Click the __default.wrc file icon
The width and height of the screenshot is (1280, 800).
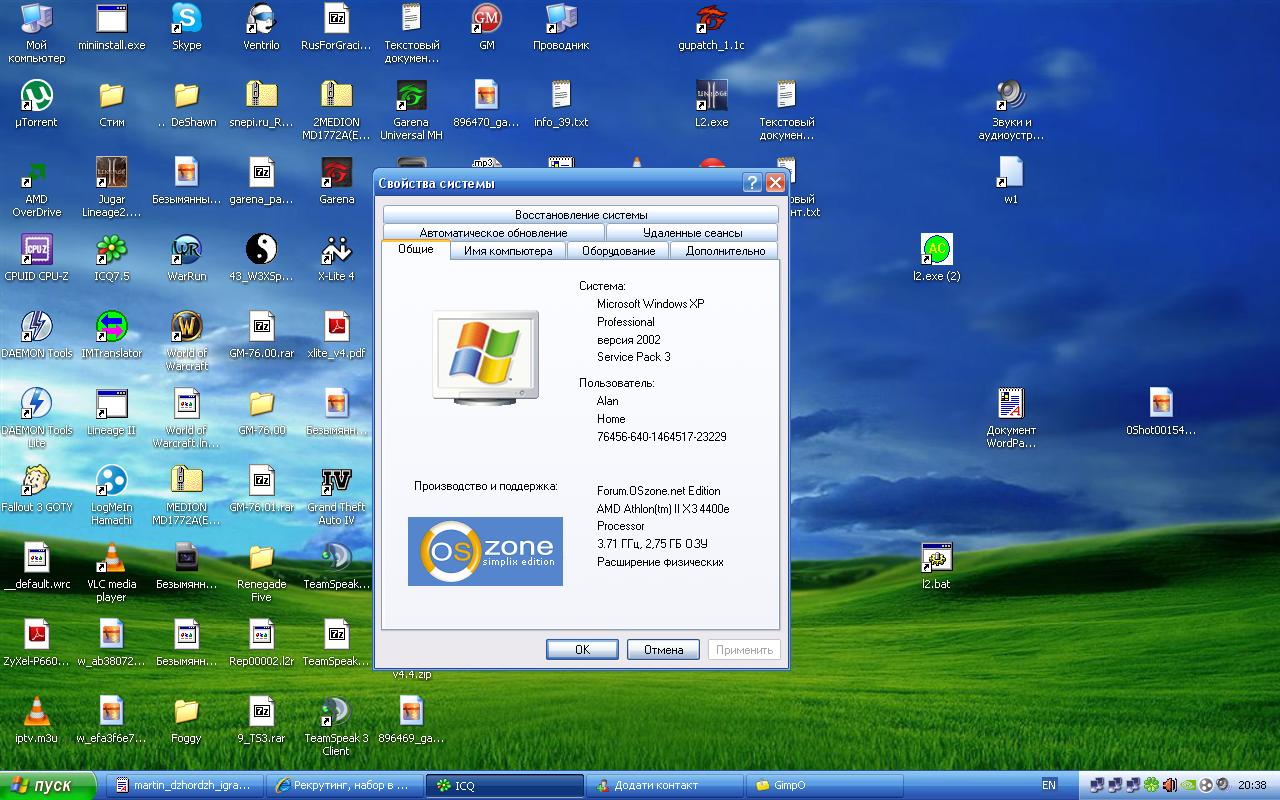(36, 566)
